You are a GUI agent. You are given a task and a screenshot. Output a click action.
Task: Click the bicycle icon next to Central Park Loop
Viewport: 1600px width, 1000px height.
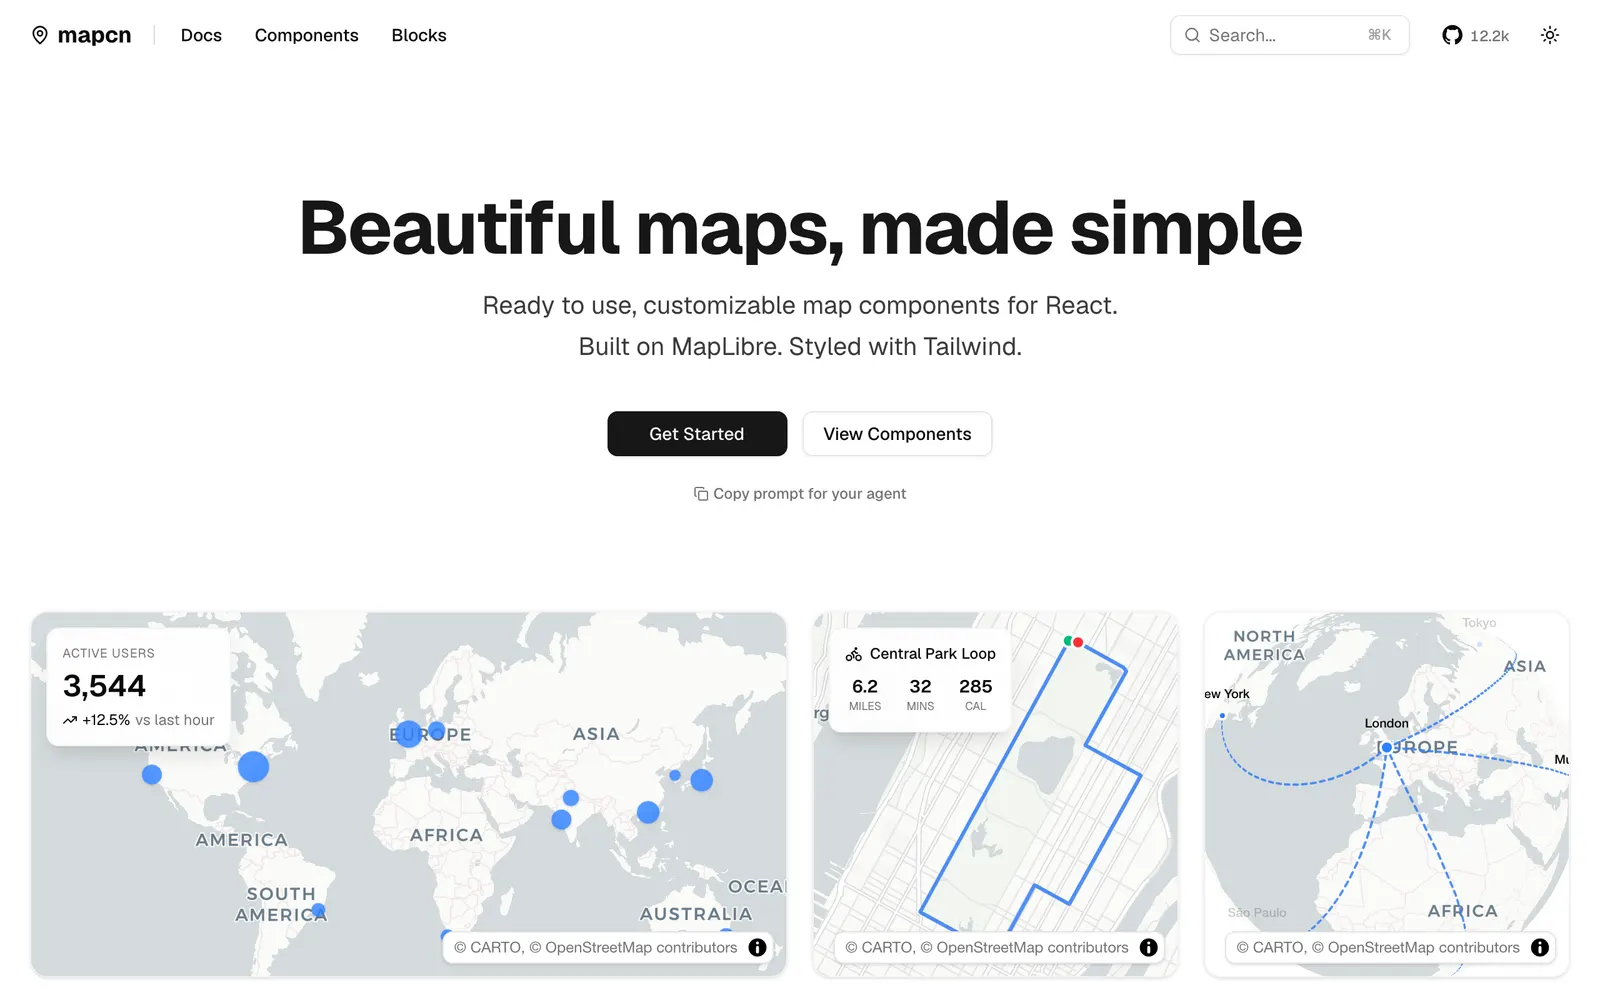pyautogui.click(x=854, y=654)
